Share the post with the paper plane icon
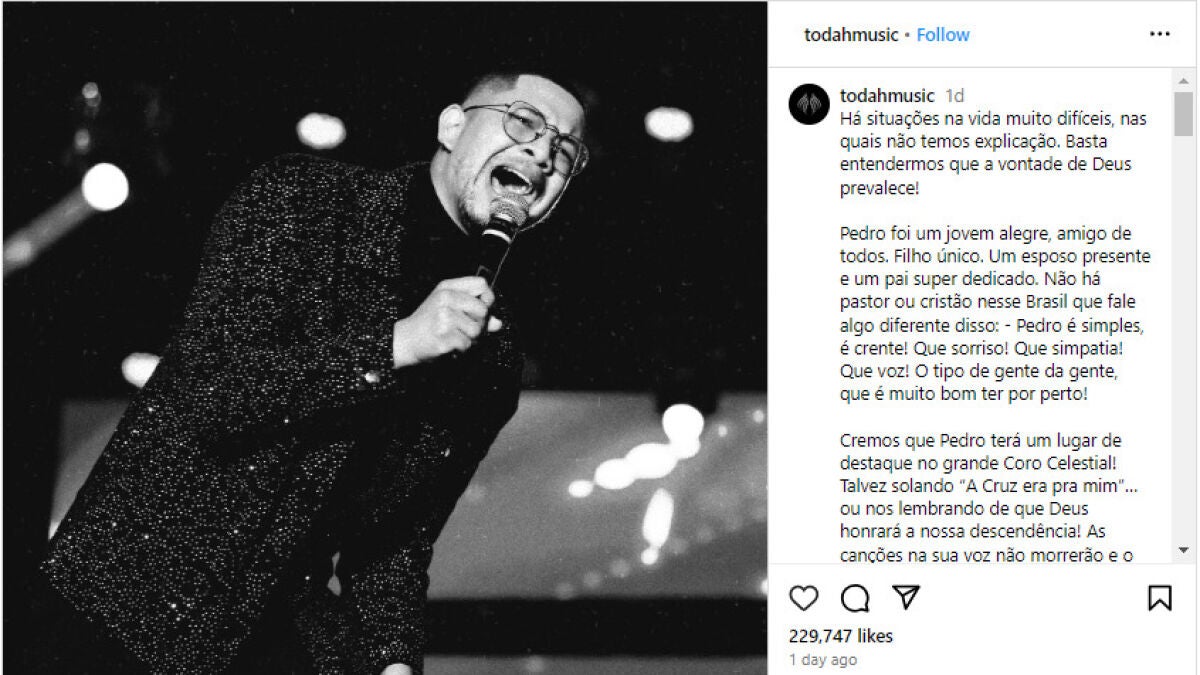Viewport: 1200px width, 675px height. click(x=906, y=598)
